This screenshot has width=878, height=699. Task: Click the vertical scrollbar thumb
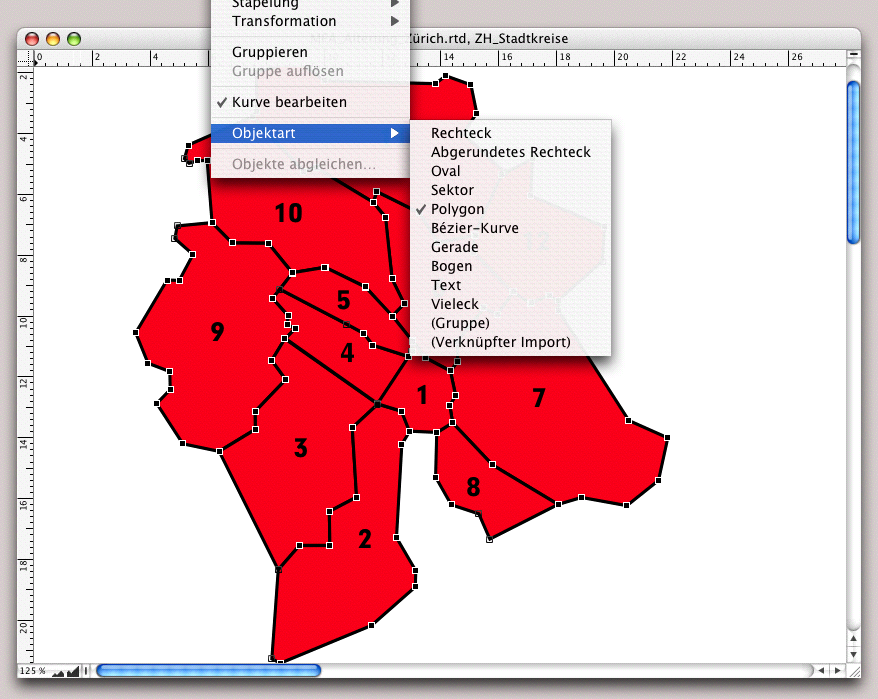[x=853, y=160]
